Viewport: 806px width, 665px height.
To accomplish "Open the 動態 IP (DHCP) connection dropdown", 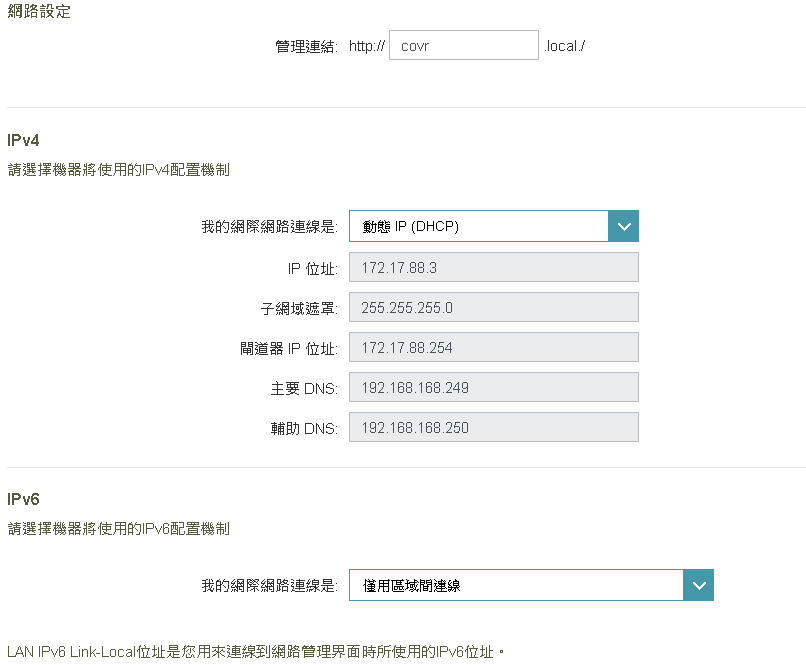I will point(478,226).
